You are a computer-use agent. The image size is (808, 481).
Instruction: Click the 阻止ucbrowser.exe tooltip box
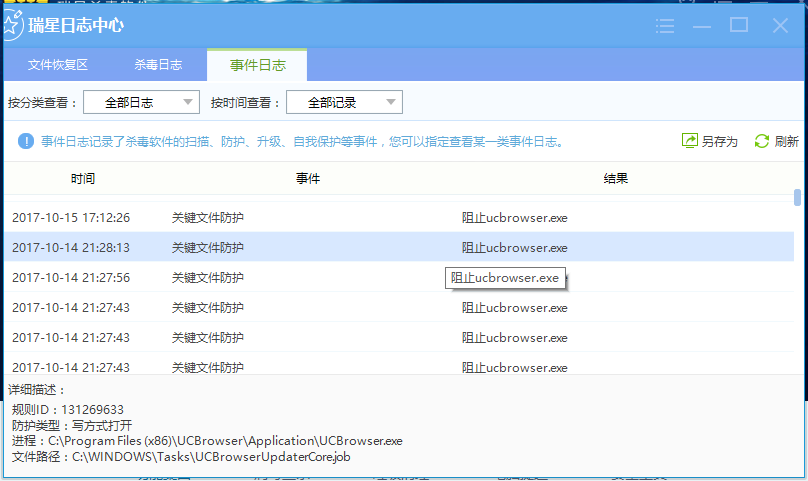click(505, 278)
